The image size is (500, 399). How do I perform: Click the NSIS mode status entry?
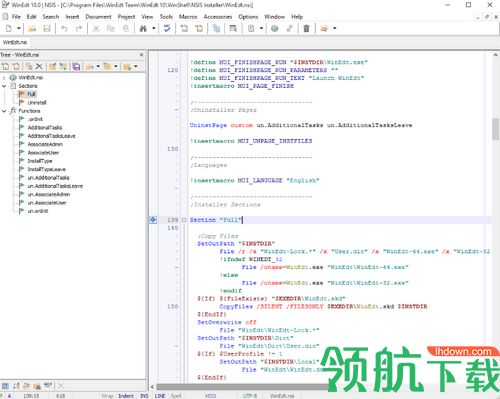point(210,396)
